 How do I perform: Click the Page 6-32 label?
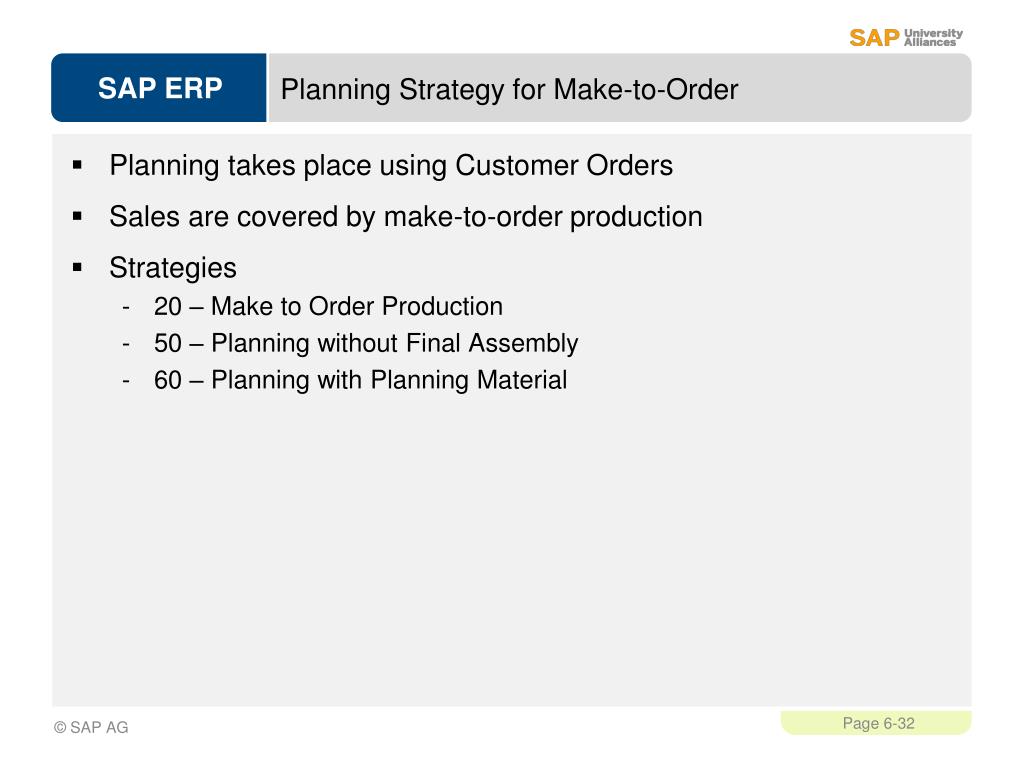click(x=878, y=724)
